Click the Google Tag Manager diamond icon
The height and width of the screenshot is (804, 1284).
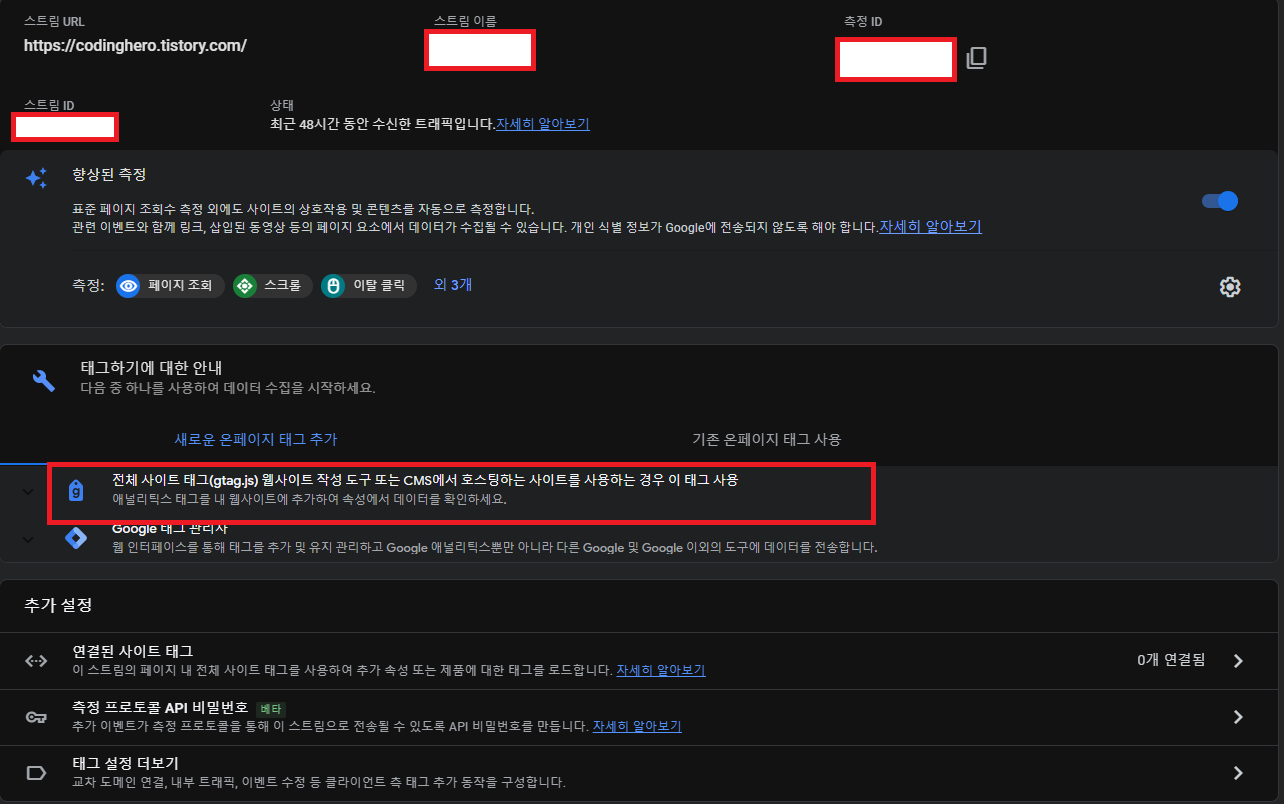point(75,538)
